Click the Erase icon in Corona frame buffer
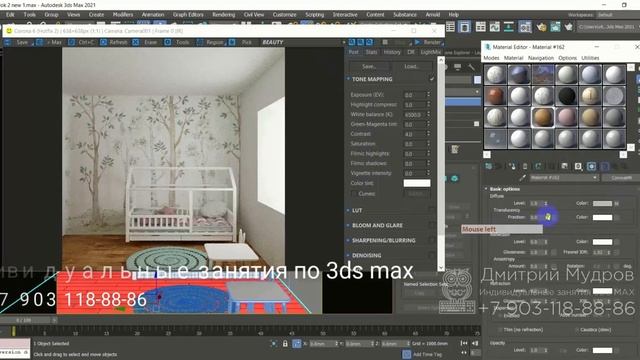Screen dimensions: 640x360 pyautogui.click(x=136, y=42)
